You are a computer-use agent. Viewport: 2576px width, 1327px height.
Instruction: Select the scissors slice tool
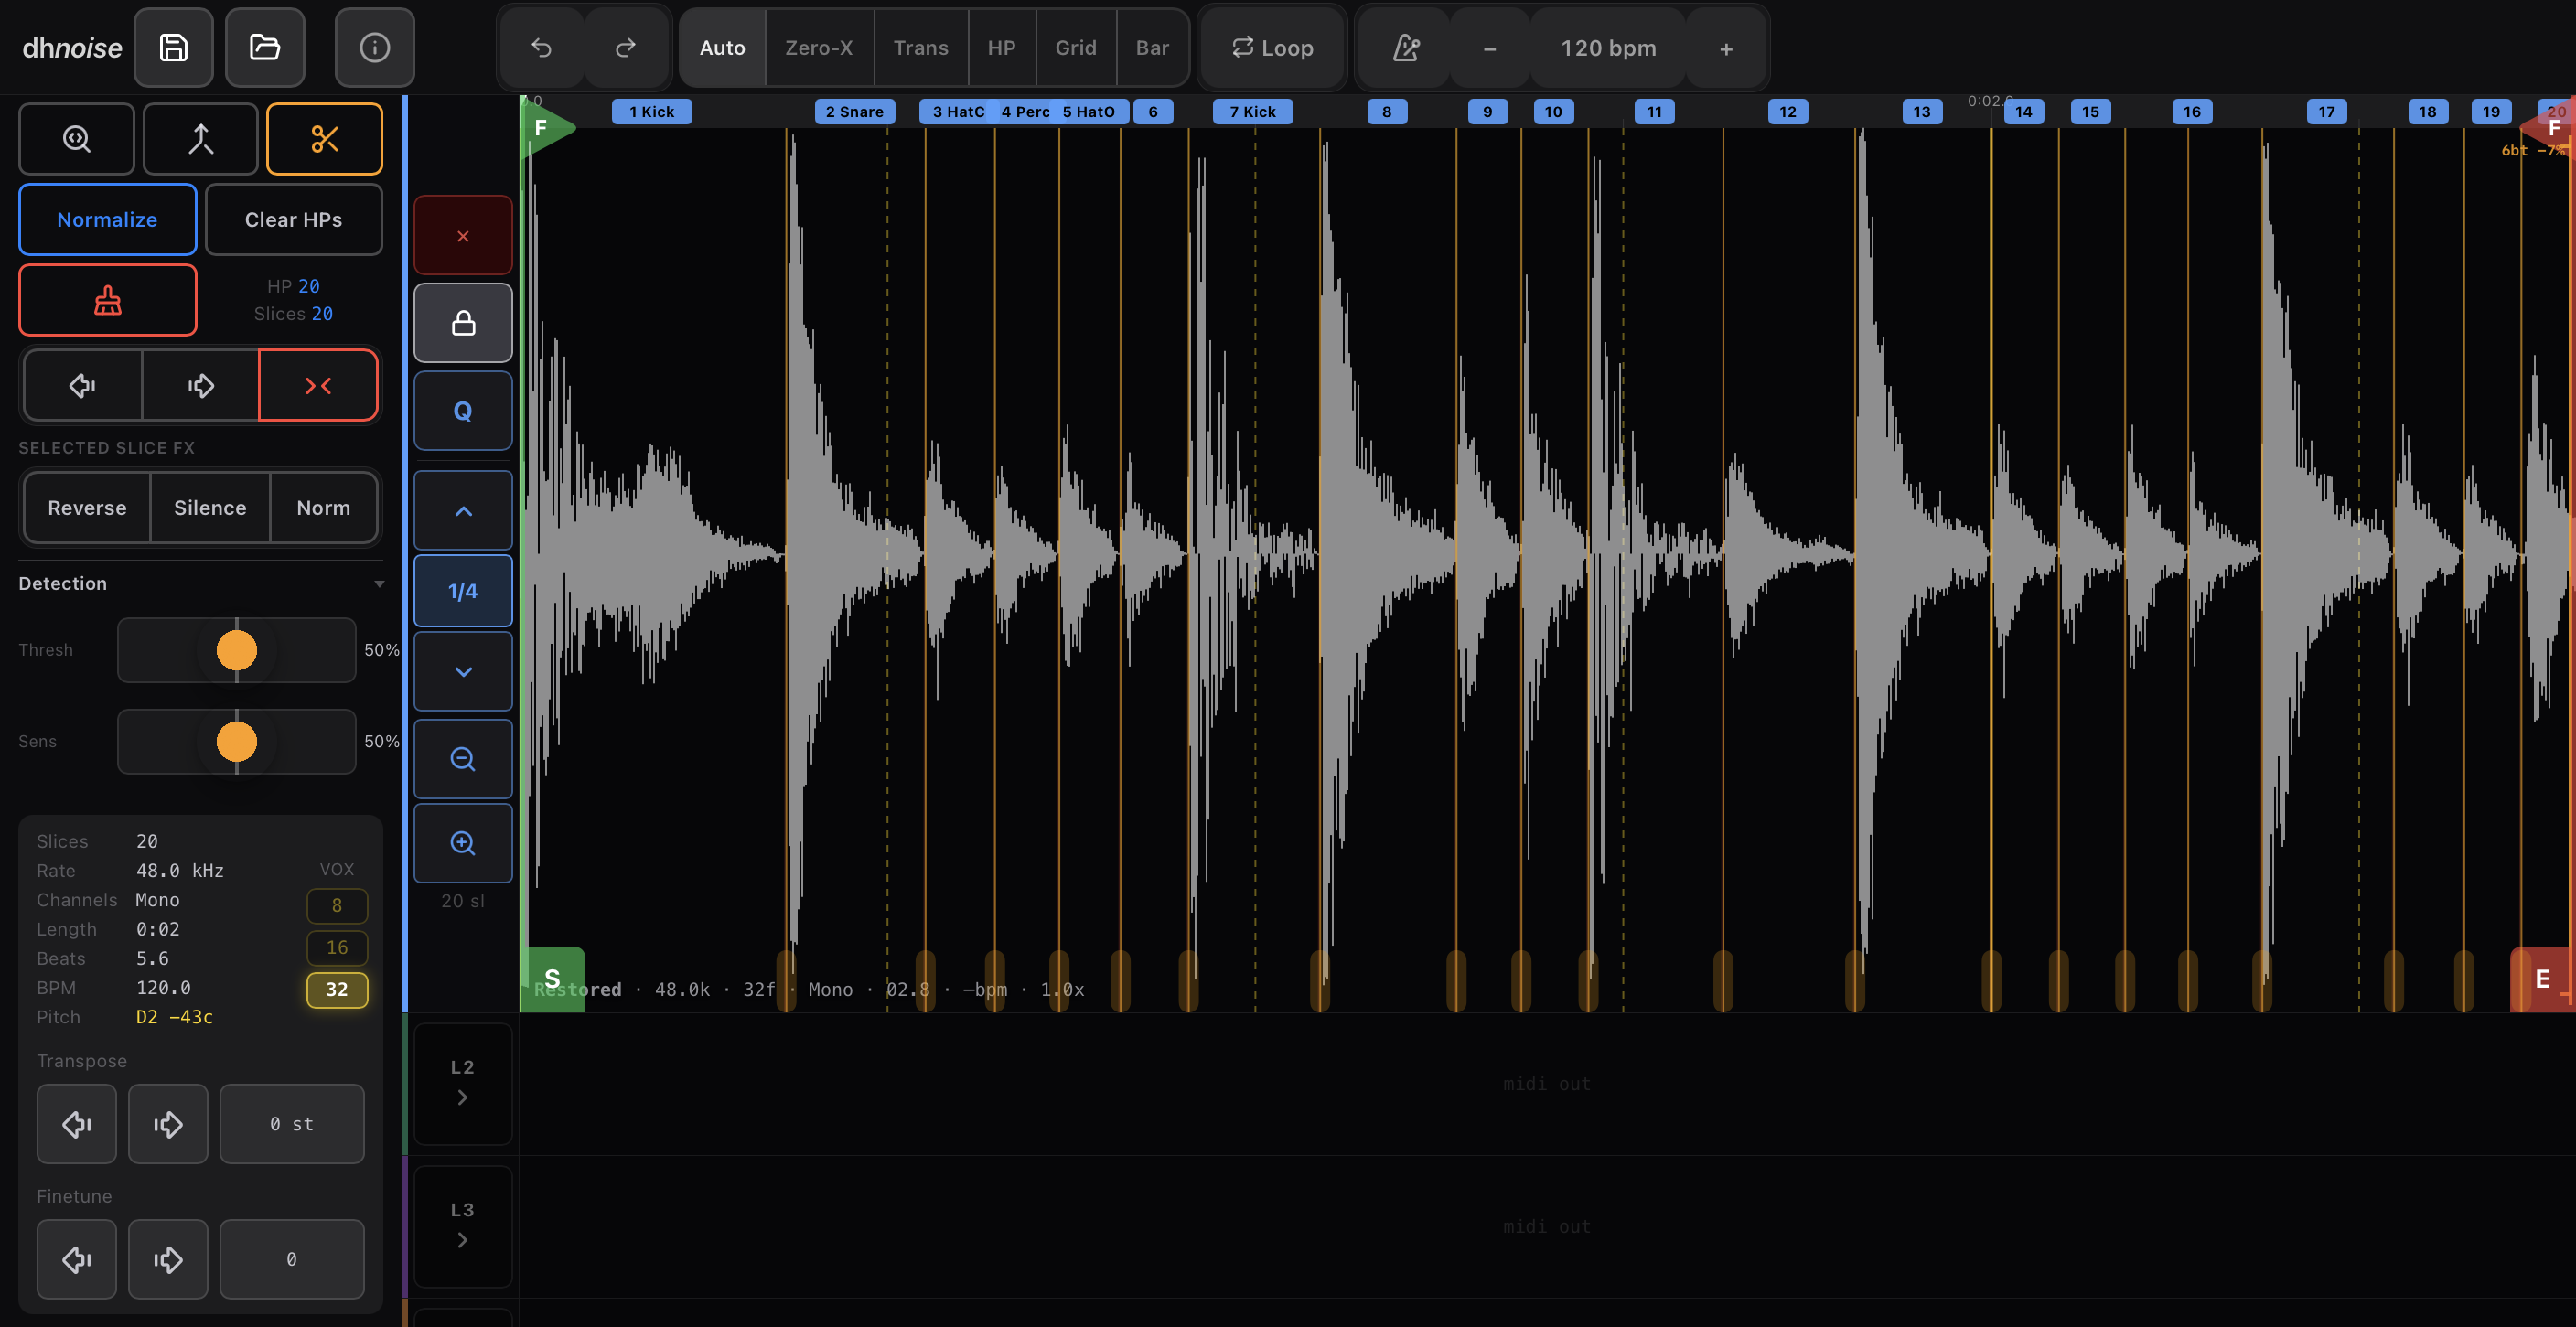pyautogui.click(x=324, y=139)
